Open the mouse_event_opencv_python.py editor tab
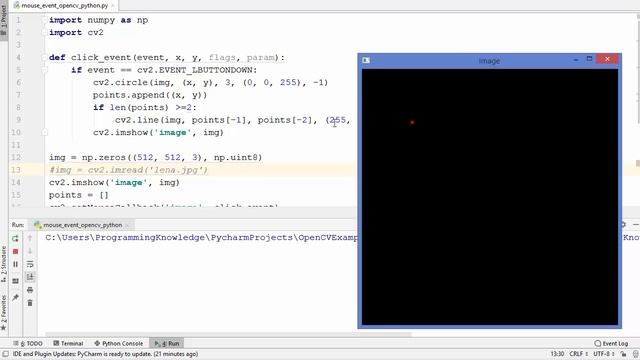 point(64,5)
